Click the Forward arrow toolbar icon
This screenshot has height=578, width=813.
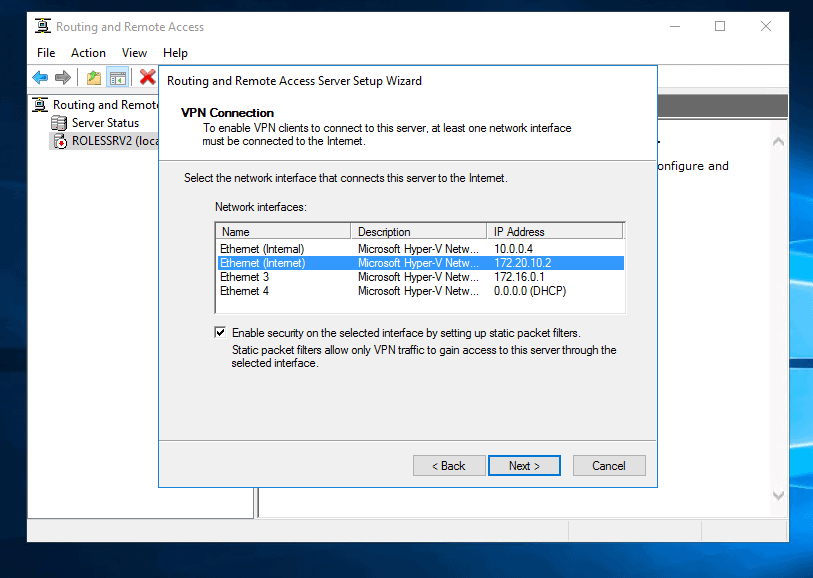click(x=63, y=77)
